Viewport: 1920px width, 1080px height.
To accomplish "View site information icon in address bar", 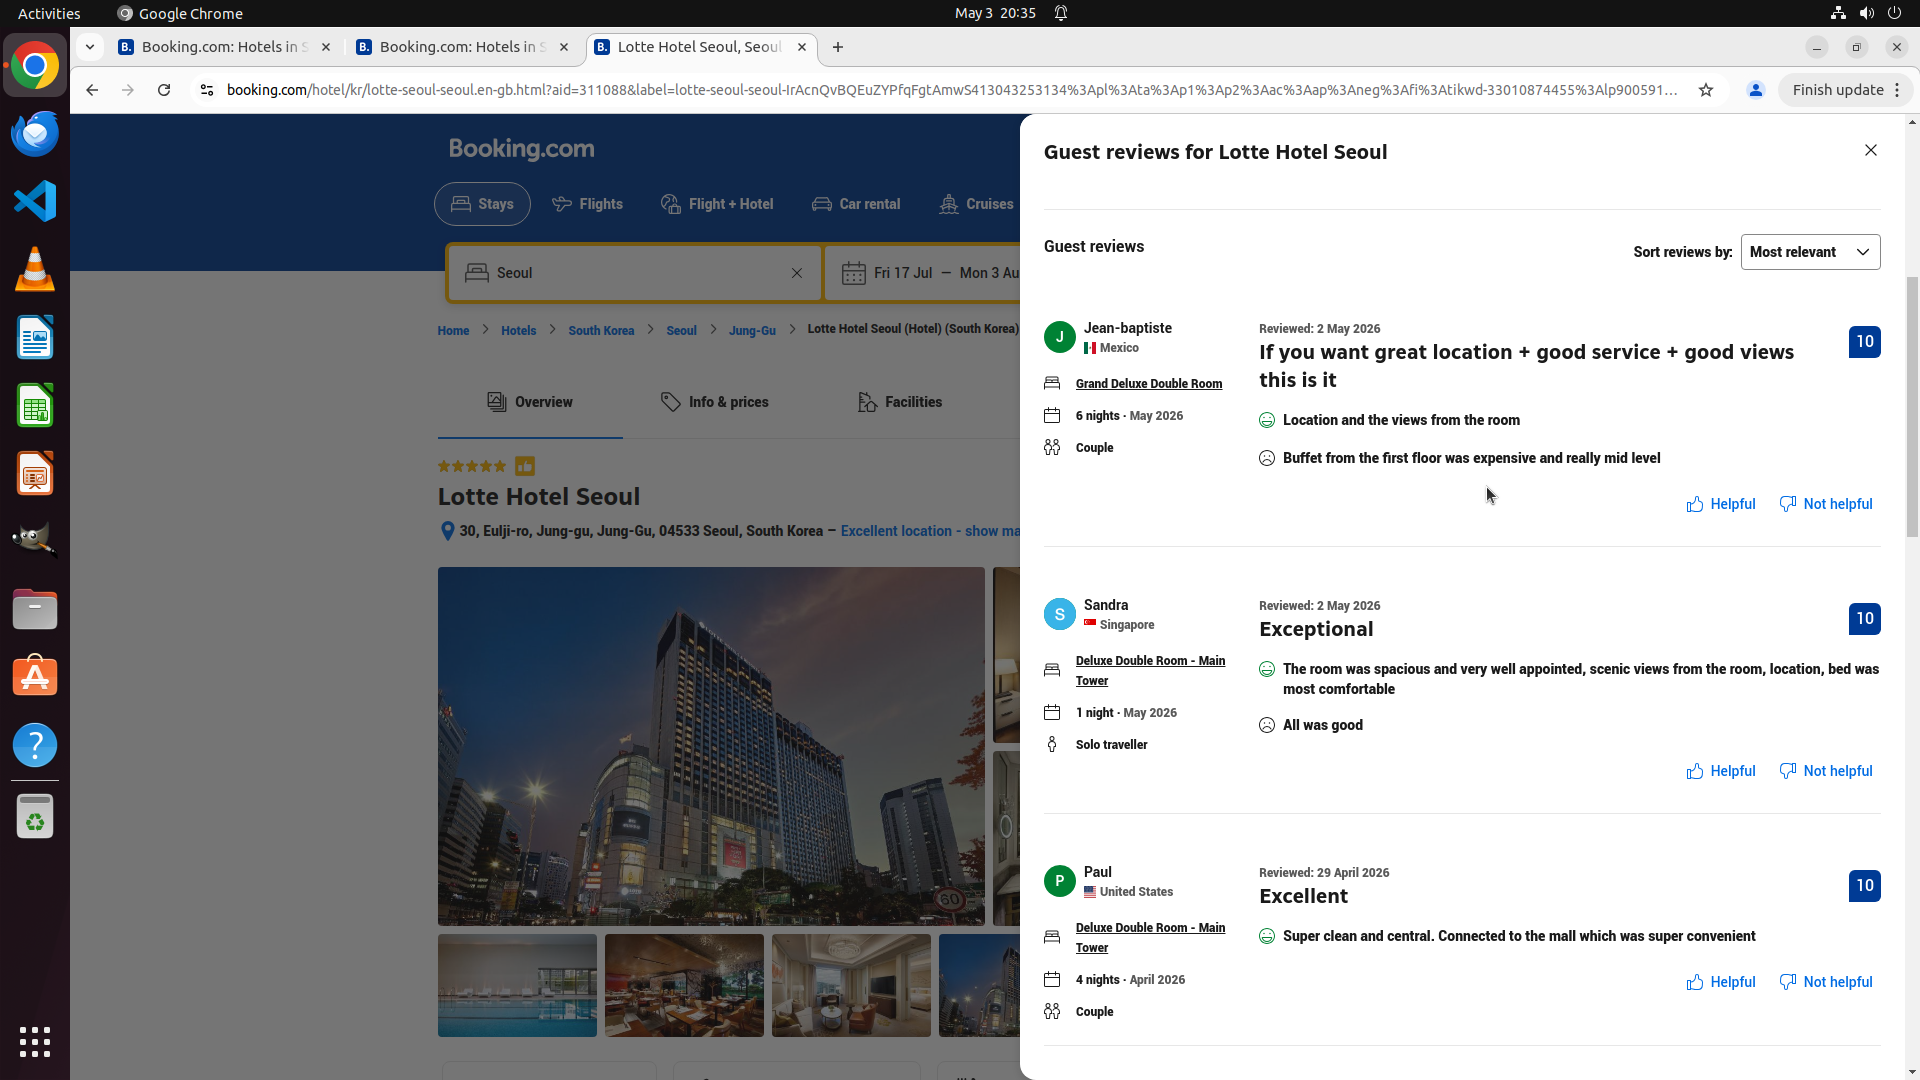I will [206, 90].
